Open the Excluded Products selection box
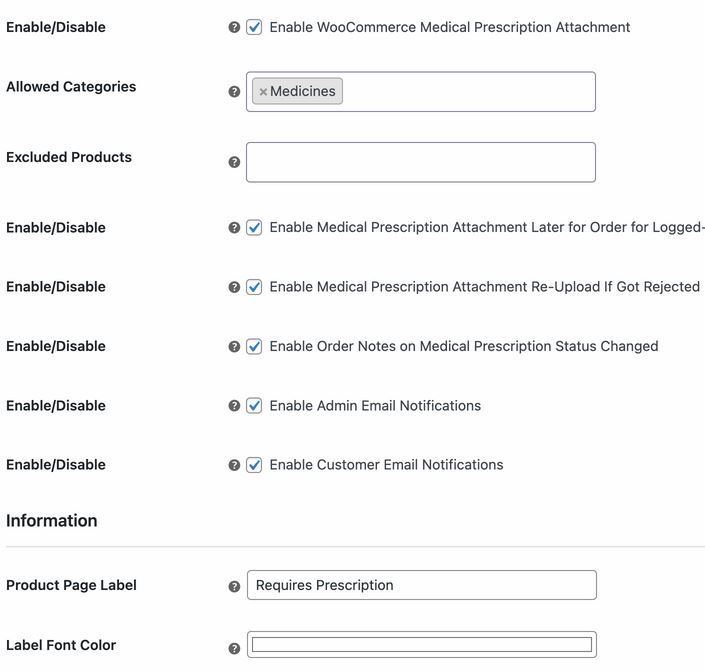The image size is (705, 671). pos(421,162)
